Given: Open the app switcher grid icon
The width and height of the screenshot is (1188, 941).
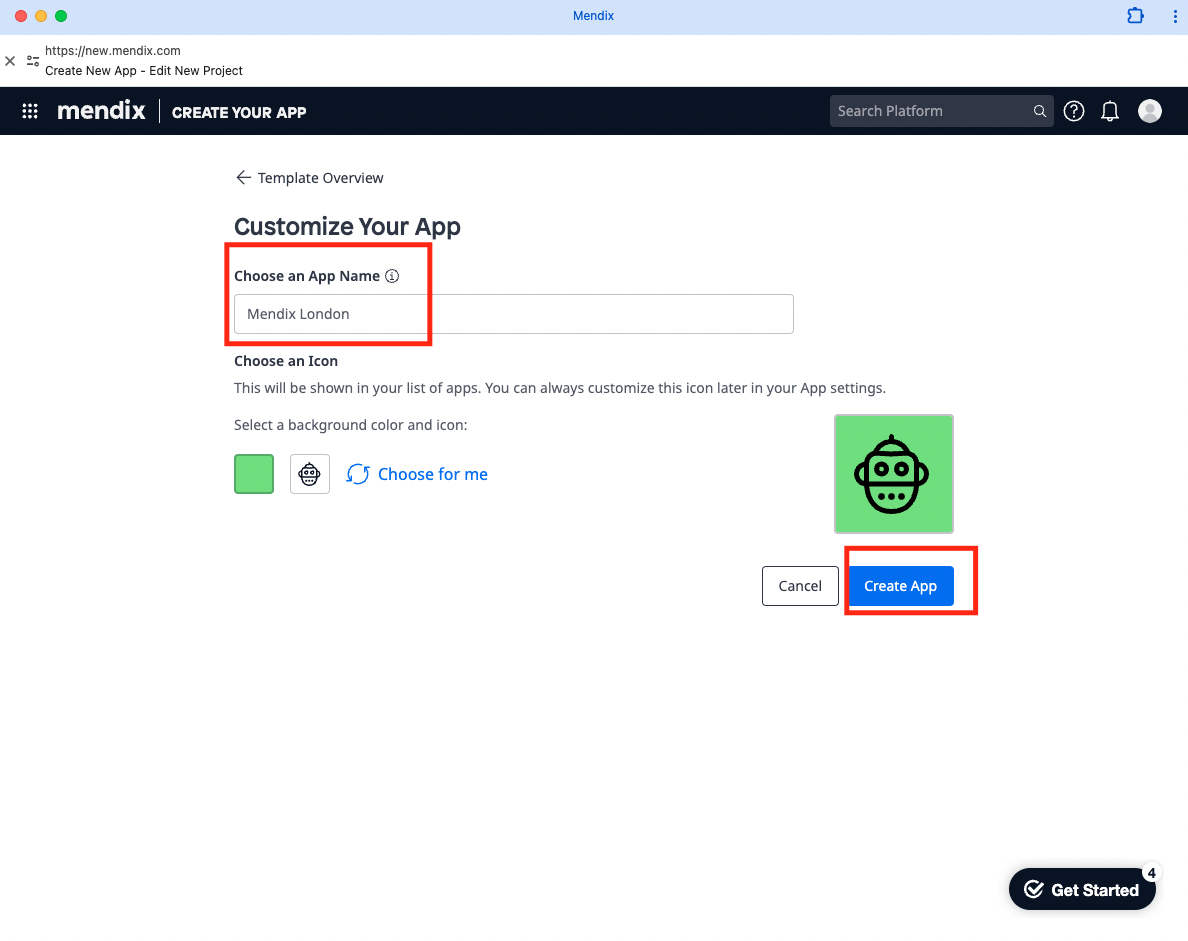Looking at the screenshot, I should (30, 111).
